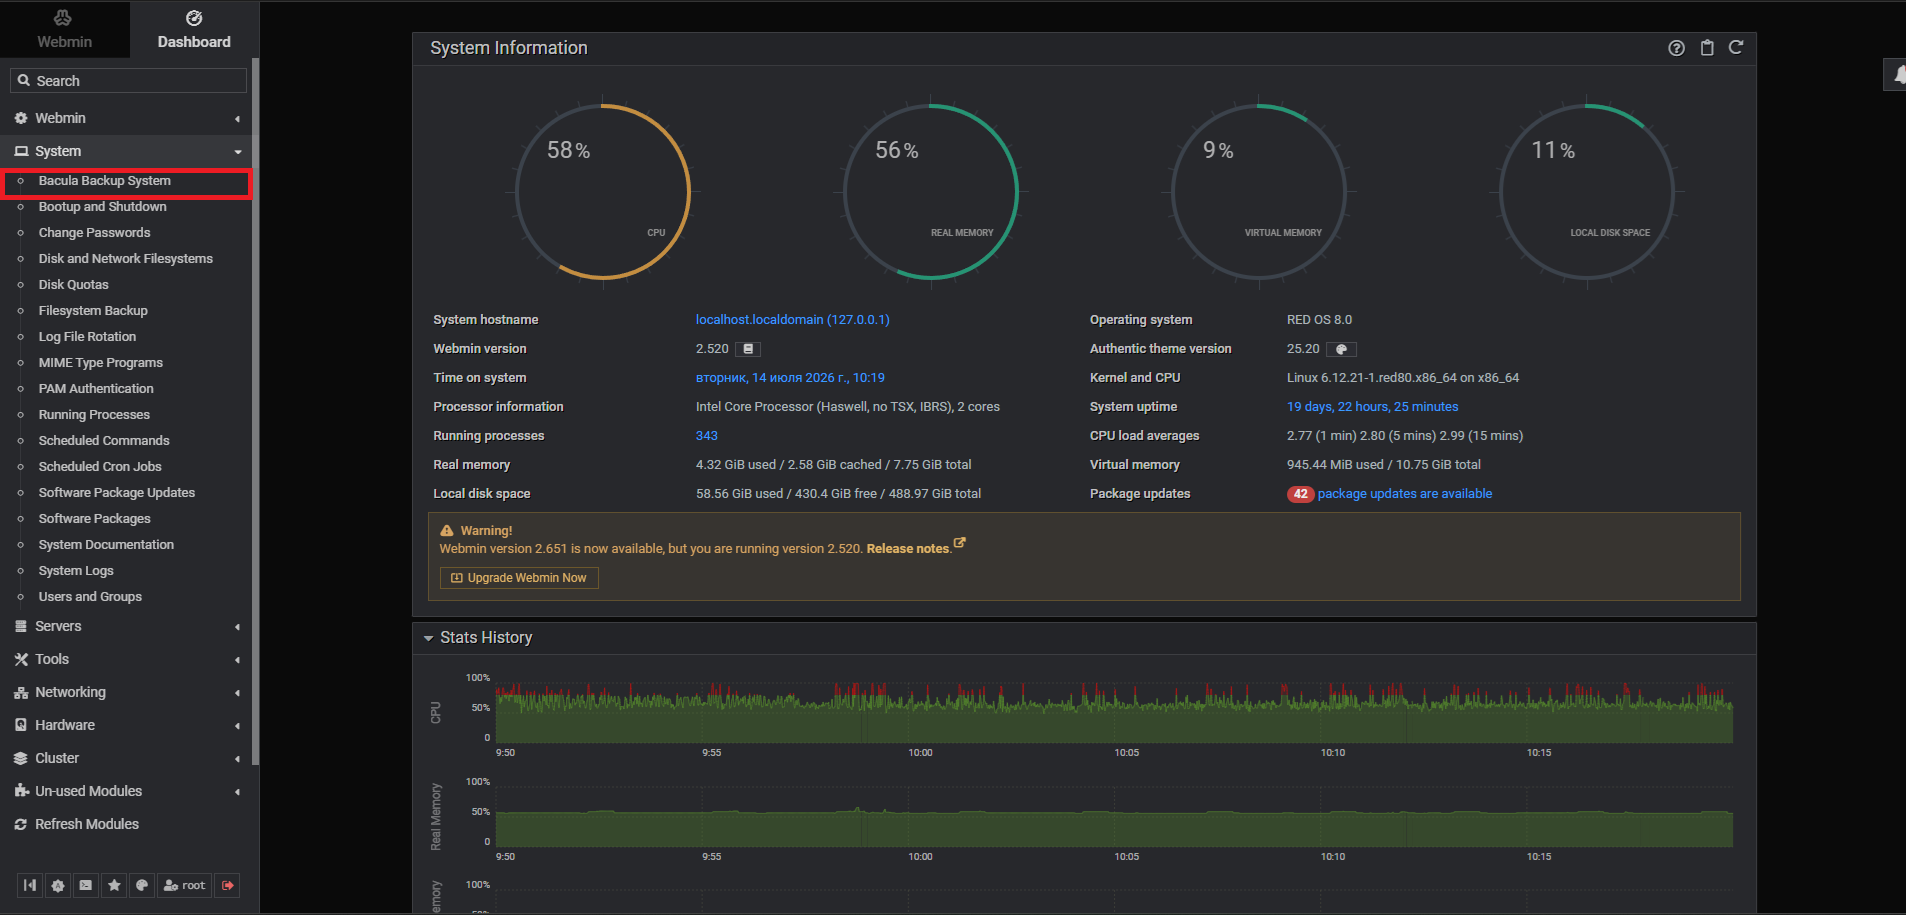Open the root user account button
Image resolution: width=1906 pixels, height=915 pixels.
tap(184, 885)
